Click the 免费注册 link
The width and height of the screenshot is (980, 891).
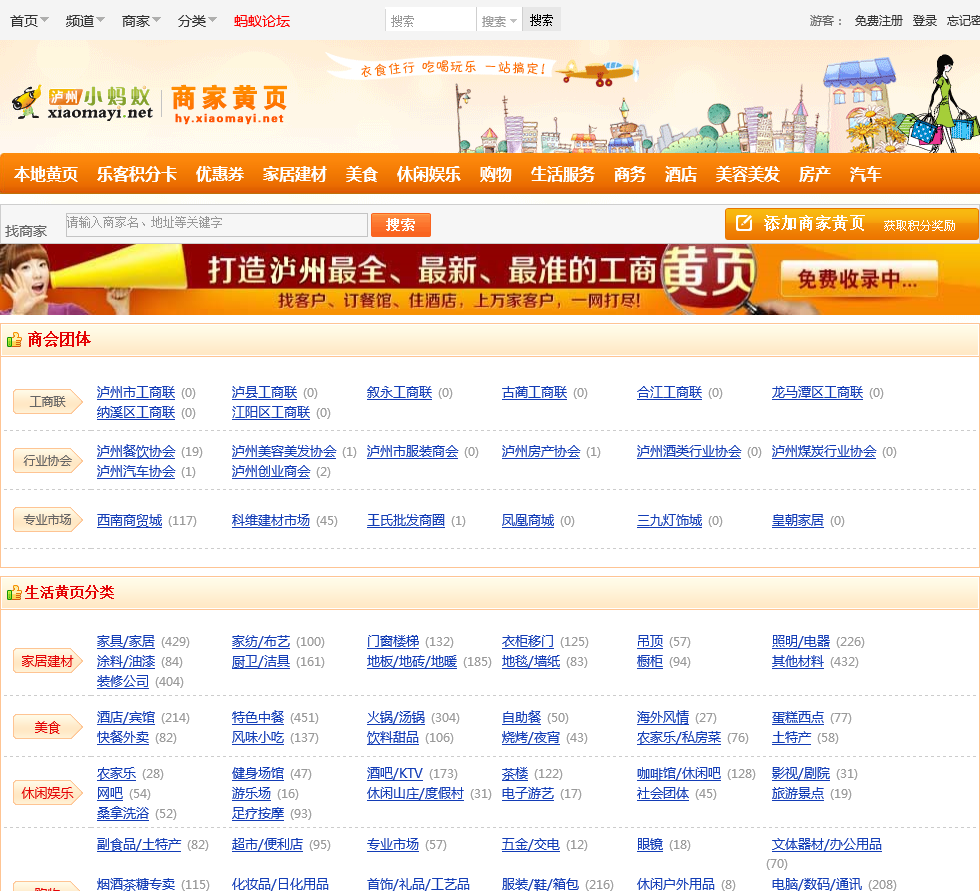pos(878,21)
